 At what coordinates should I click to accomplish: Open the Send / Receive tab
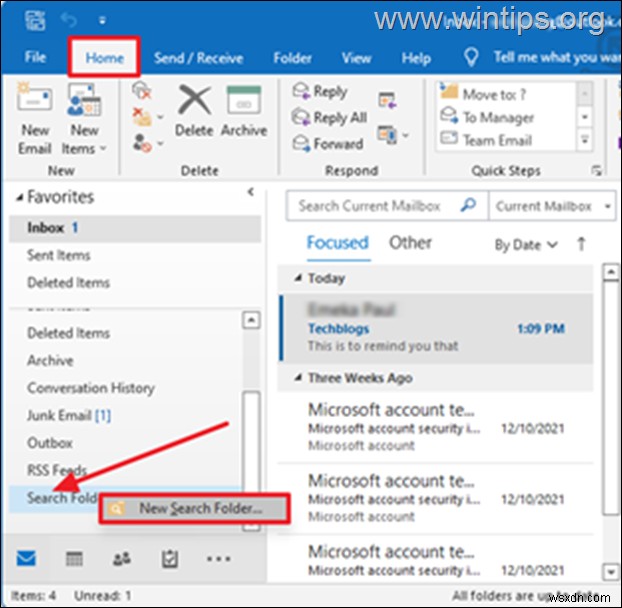click(198, 58)
